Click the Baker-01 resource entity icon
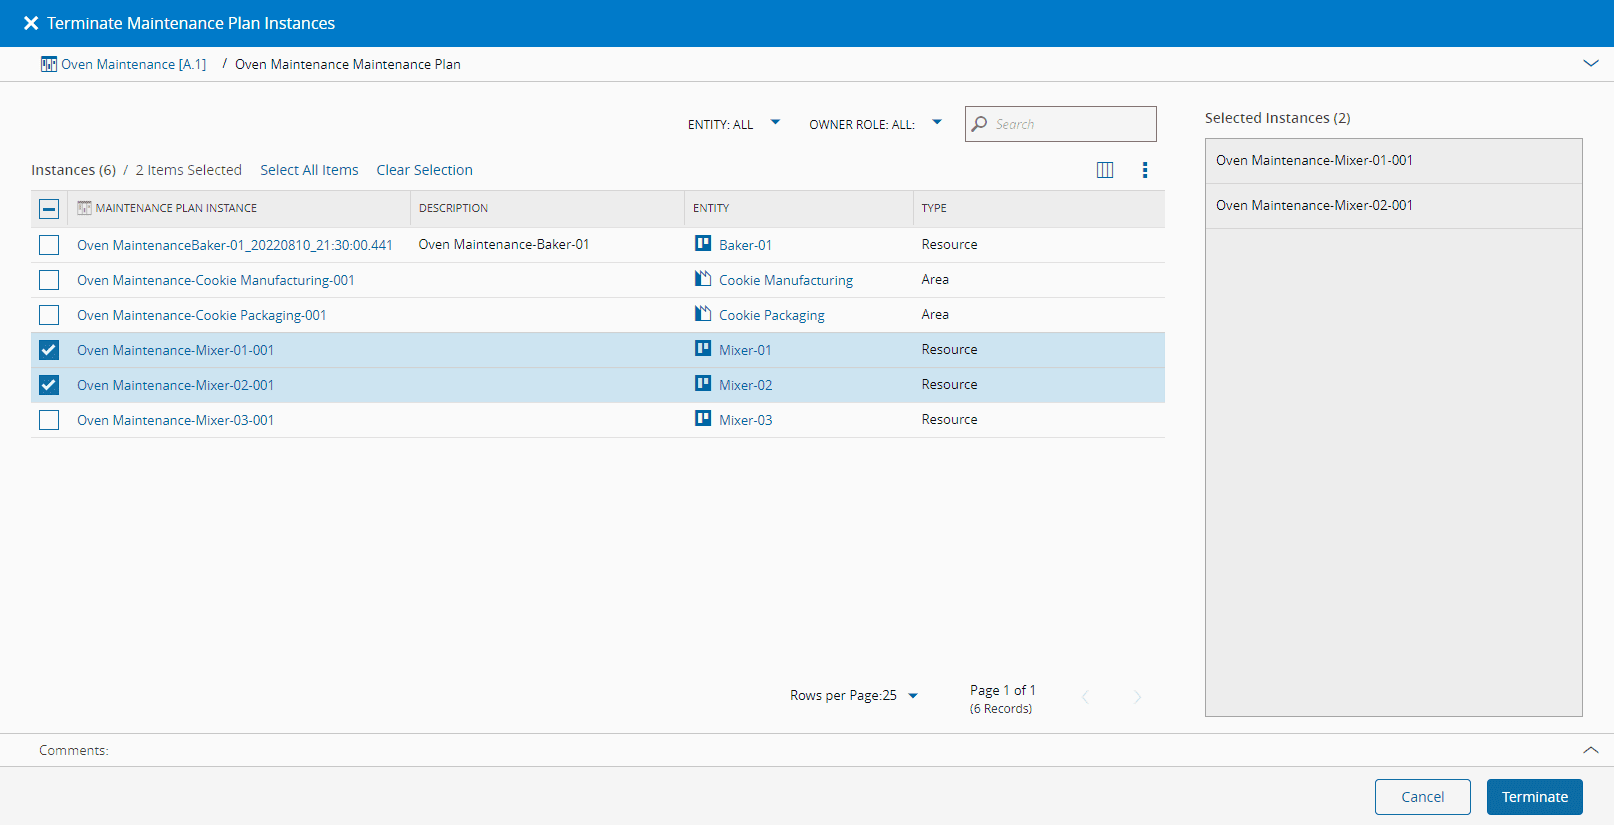The width and height of the screenshot is (1614, 825). click(703, 243)
